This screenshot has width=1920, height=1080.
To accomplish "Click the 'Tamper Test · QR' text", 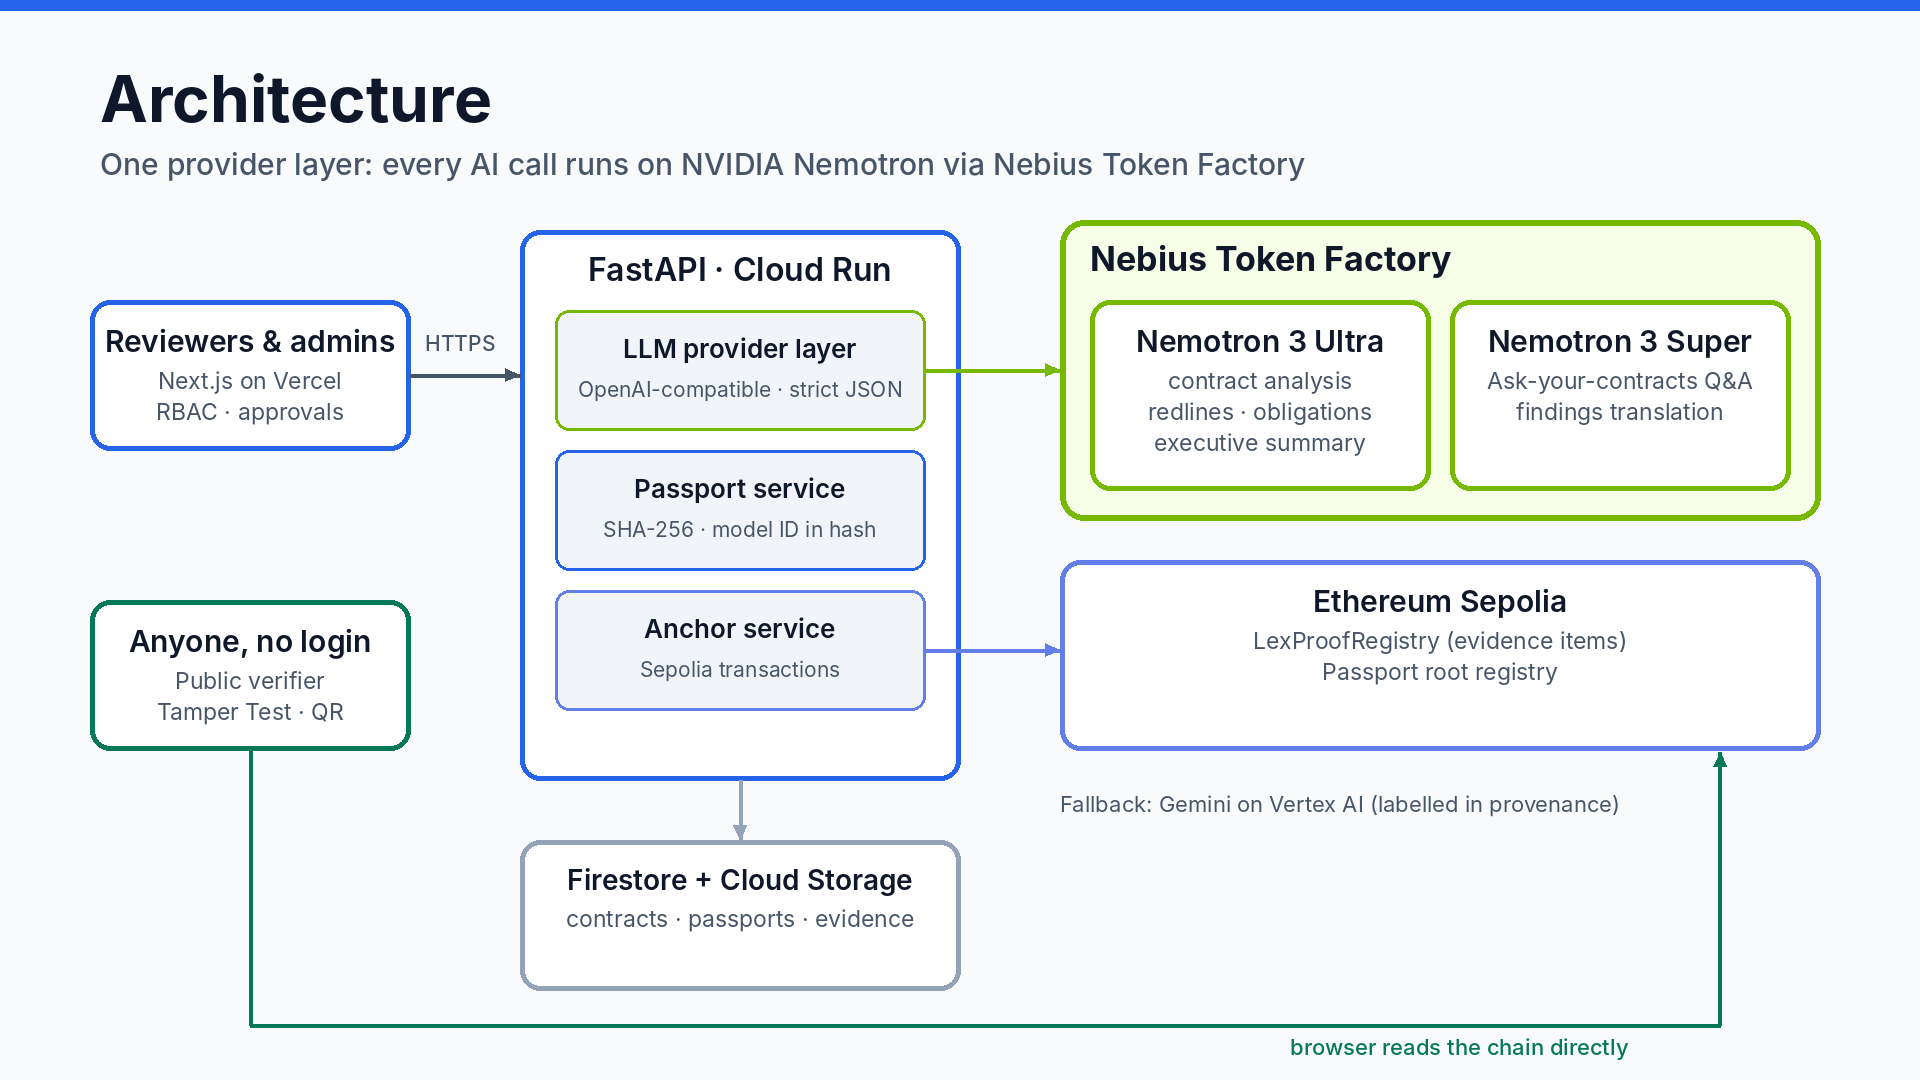I will coord(250,712).
